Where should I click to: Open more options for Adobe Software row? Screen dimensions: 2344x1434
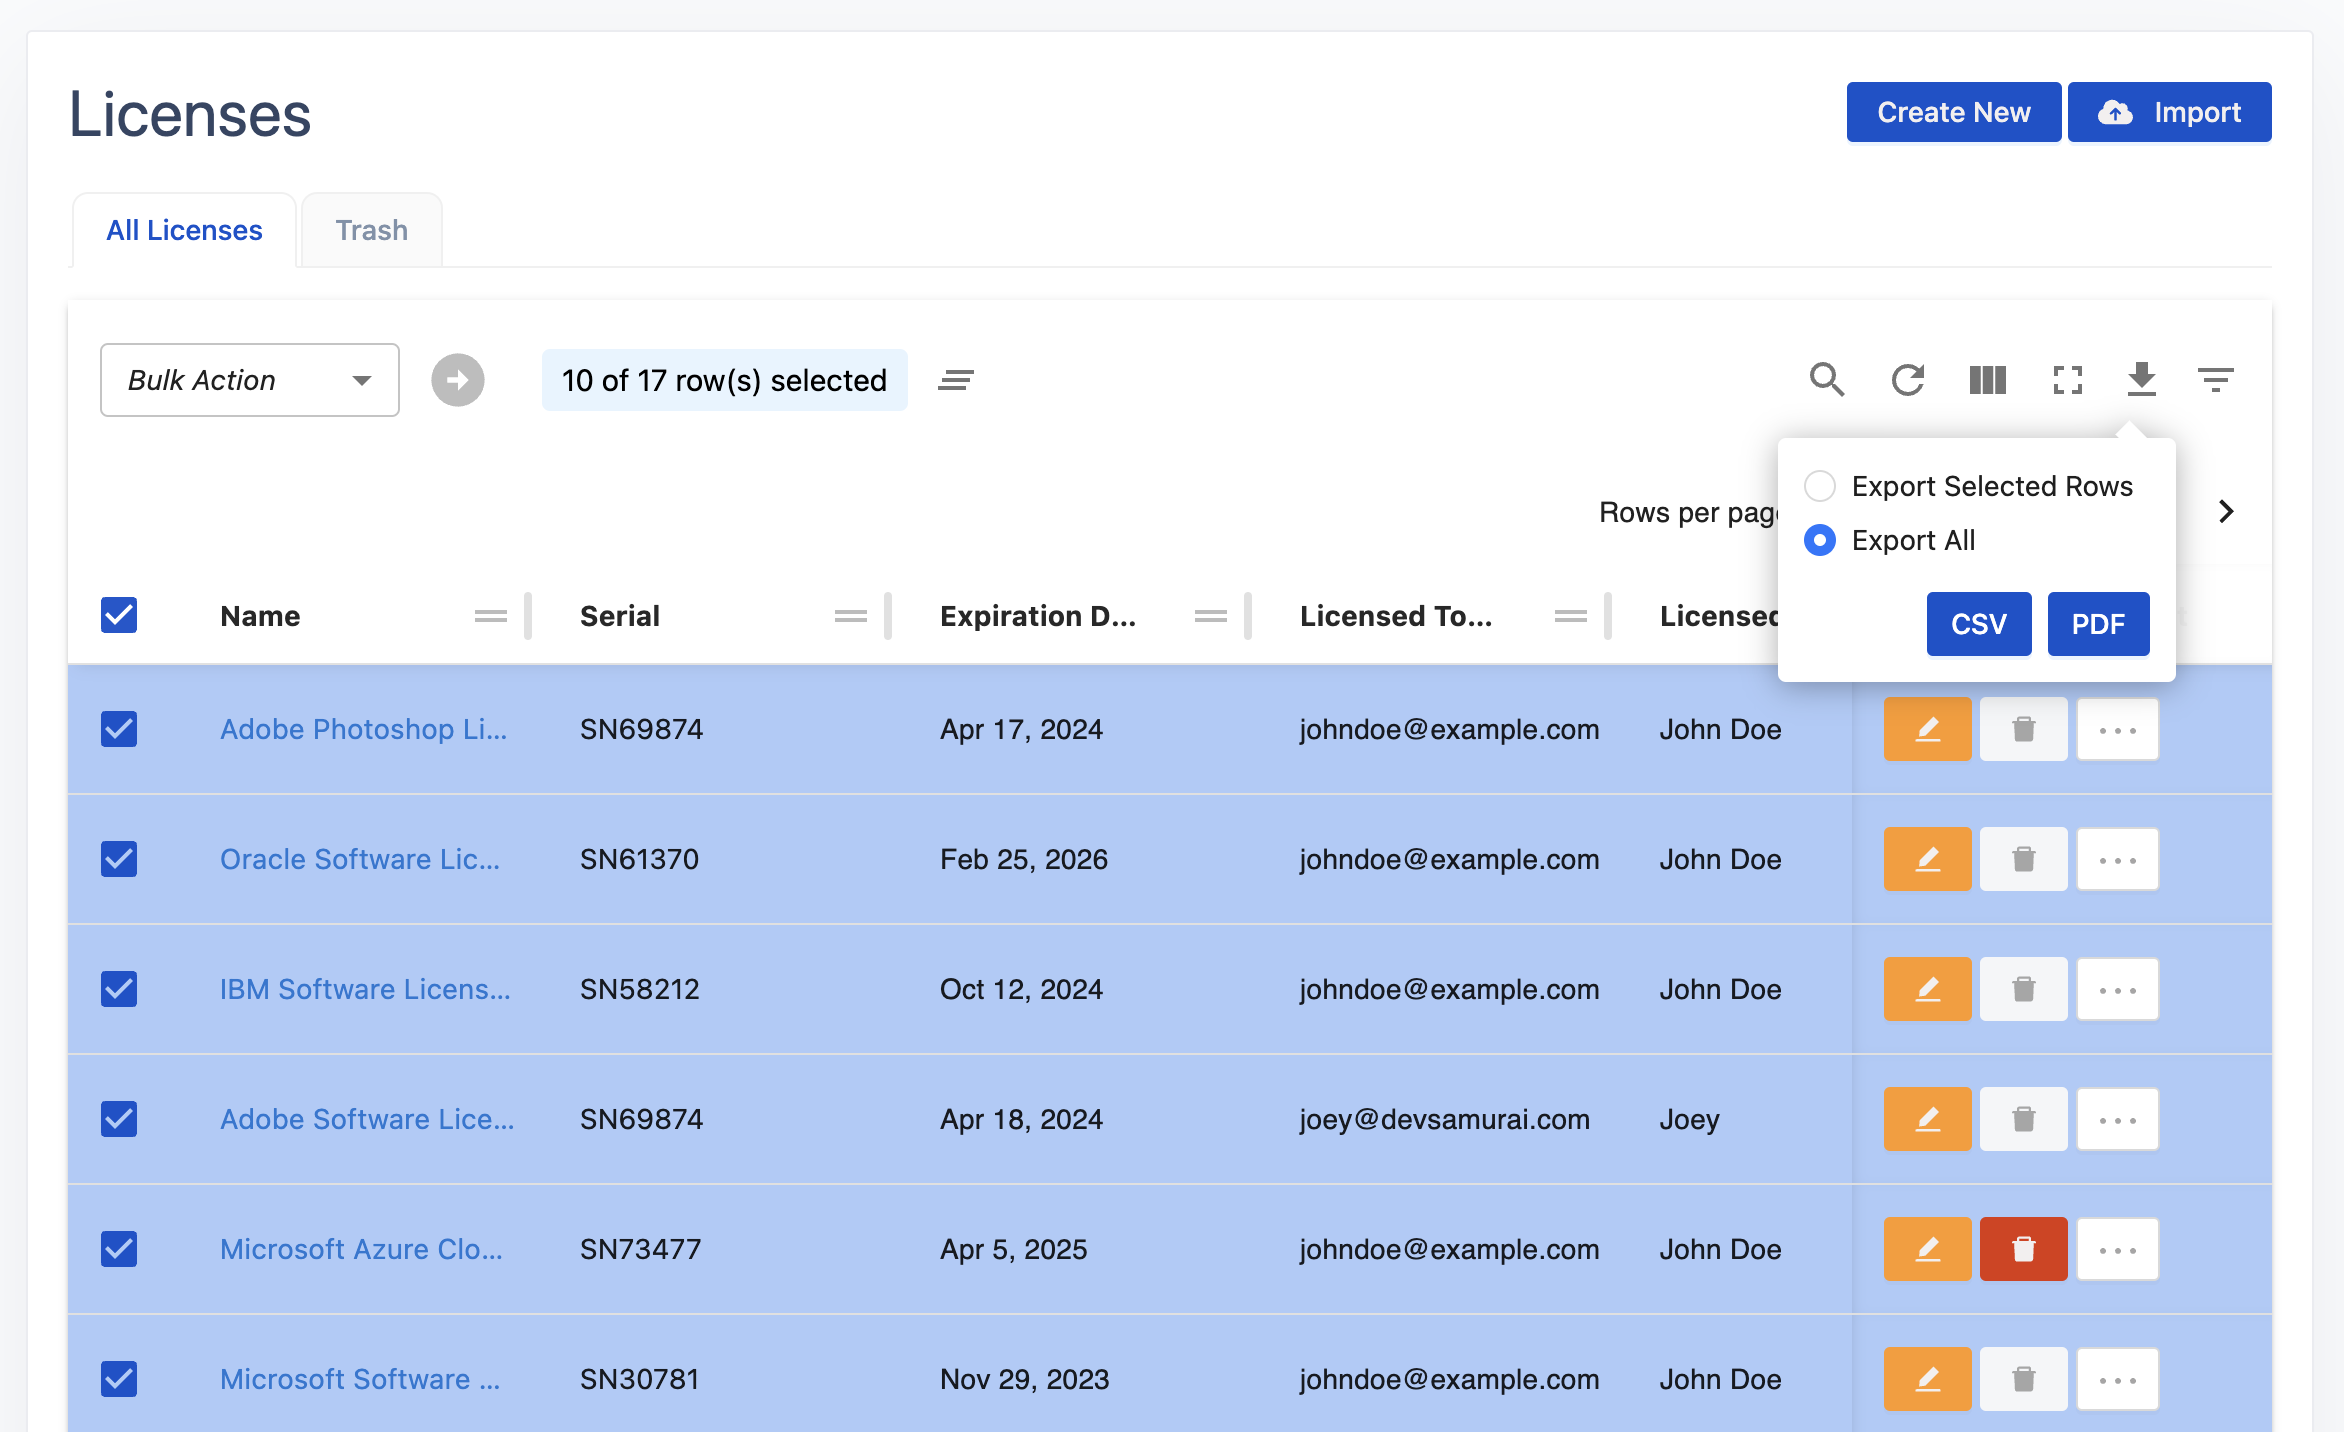[x=2117, y=1119]
